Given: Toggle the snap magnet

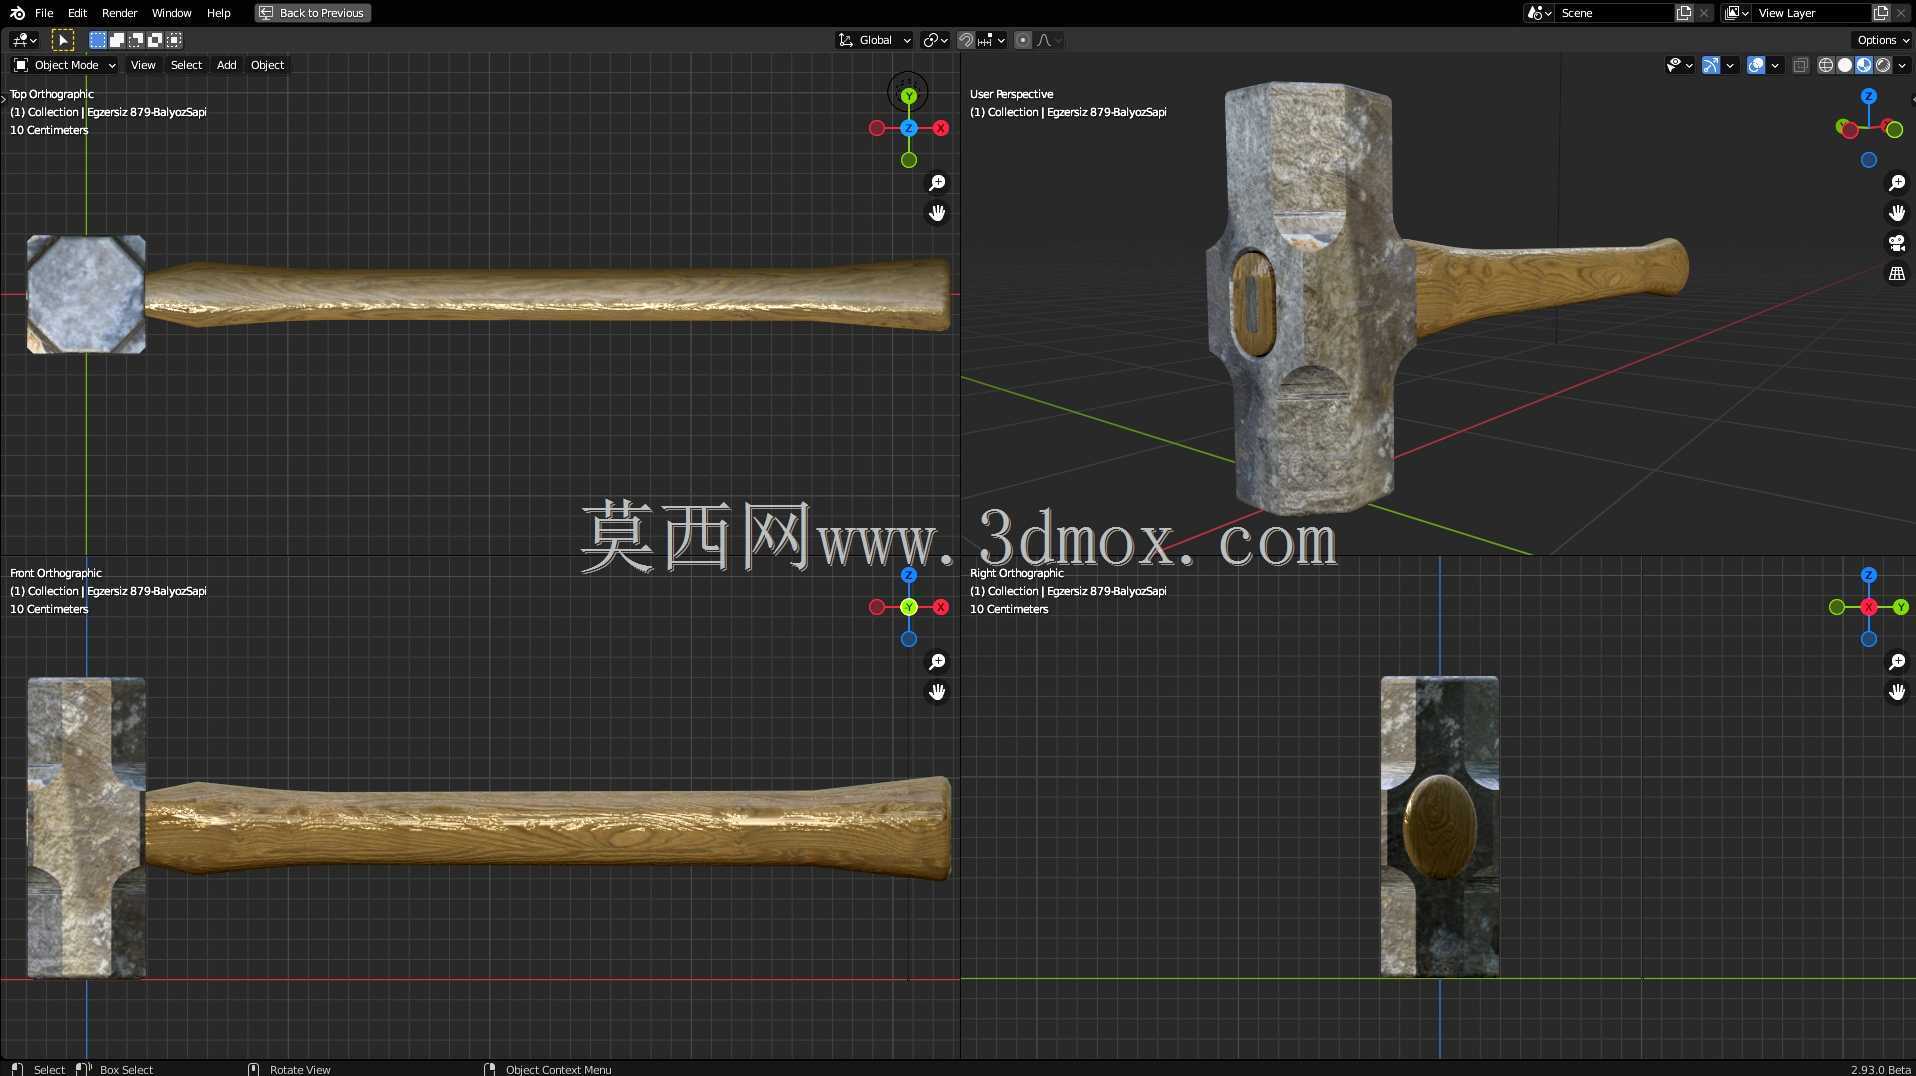Looking at the screenshot, I should 965,40.
